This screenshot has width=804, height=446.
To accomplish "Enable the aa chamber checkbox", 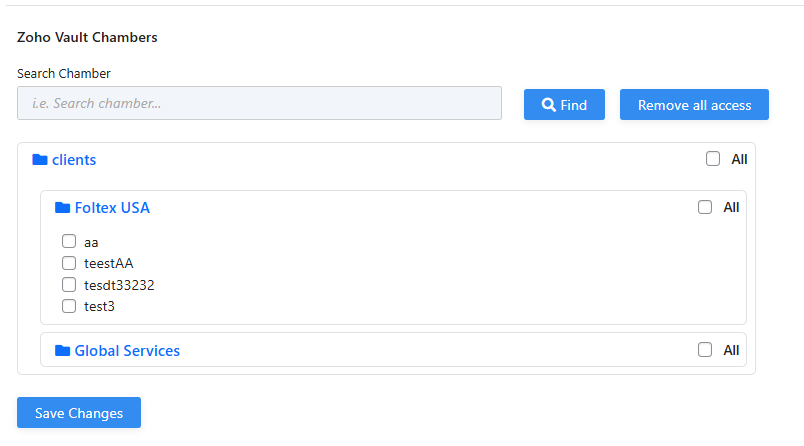I will 69,241.
